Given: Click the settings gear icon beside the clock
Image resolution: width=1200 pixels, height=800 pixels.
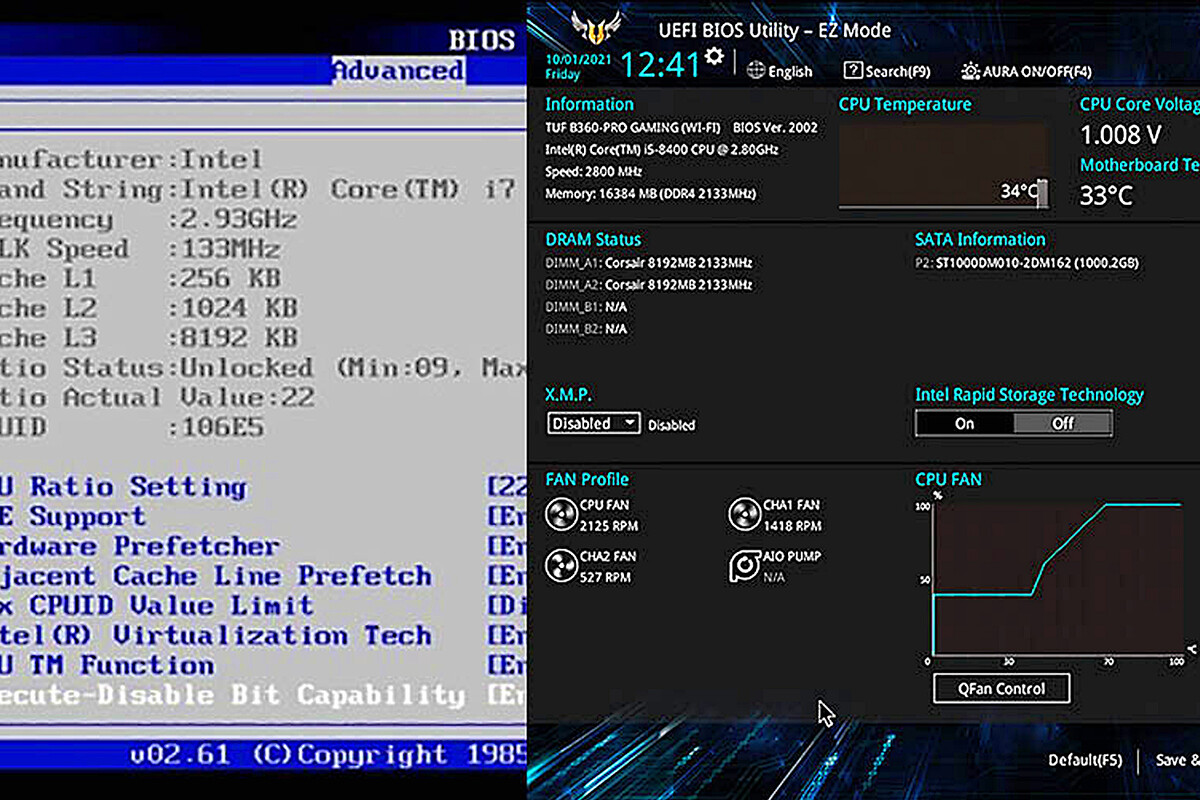Looking at the screenshot, I should click(x=714, y=57).
